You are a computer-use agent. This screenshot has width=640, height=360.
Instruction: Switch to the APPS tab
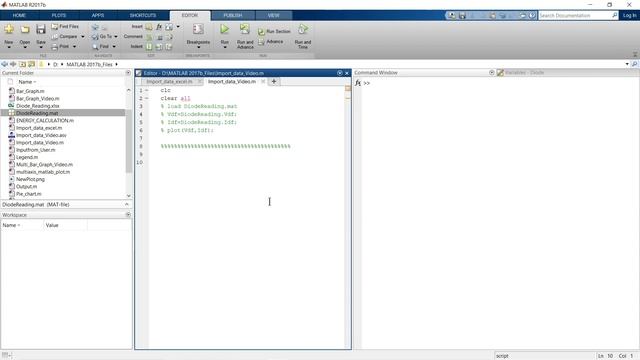pos(98,16)
